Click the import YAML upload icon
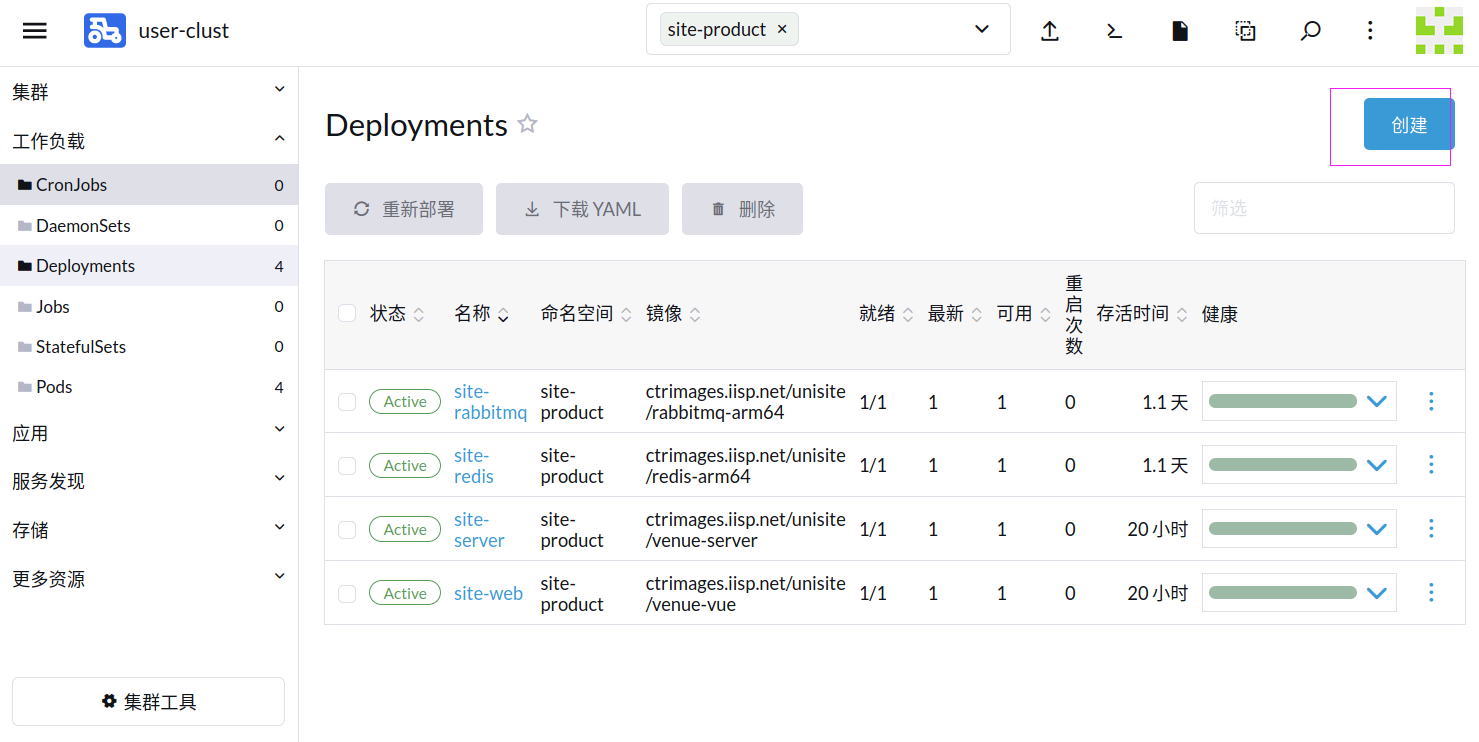 [x=1049, y=31]
